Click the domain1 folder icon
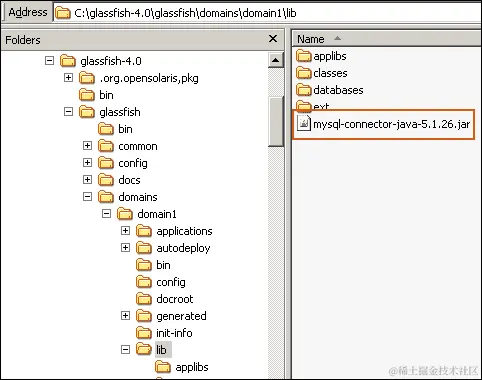Viewport: 482px width, 380px height. [125, 214]
